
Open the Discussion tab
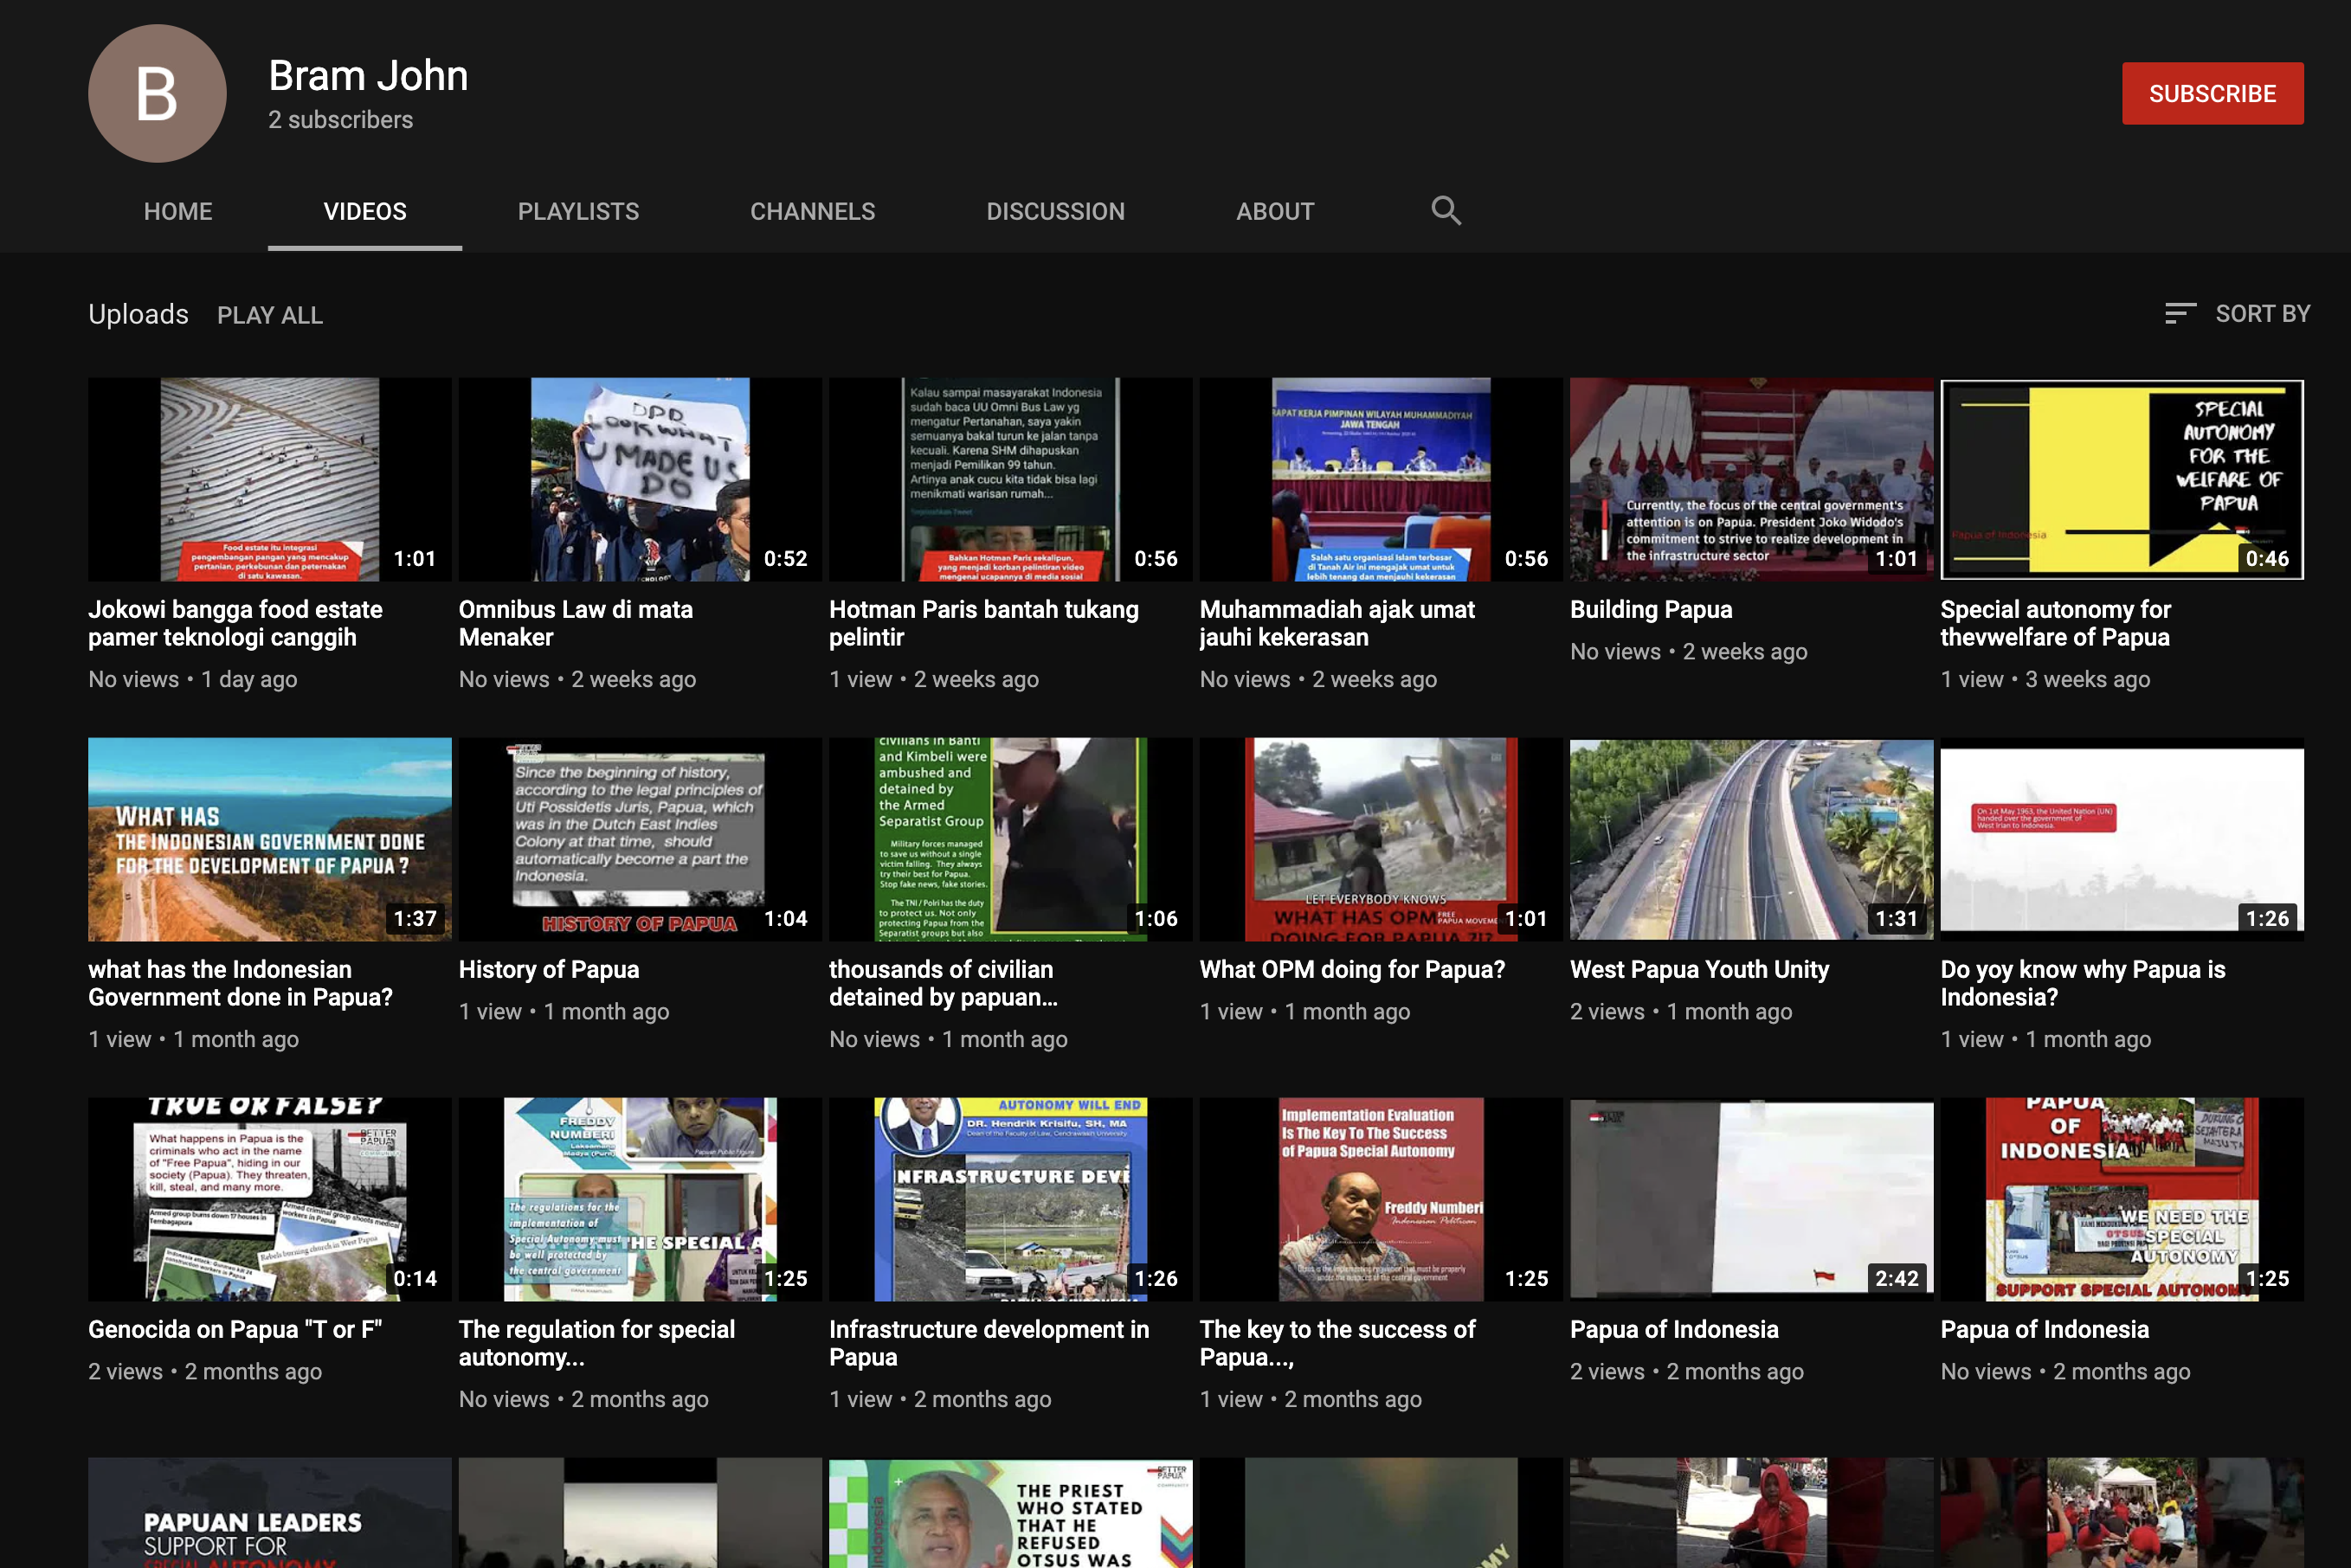pos(1055,212)
